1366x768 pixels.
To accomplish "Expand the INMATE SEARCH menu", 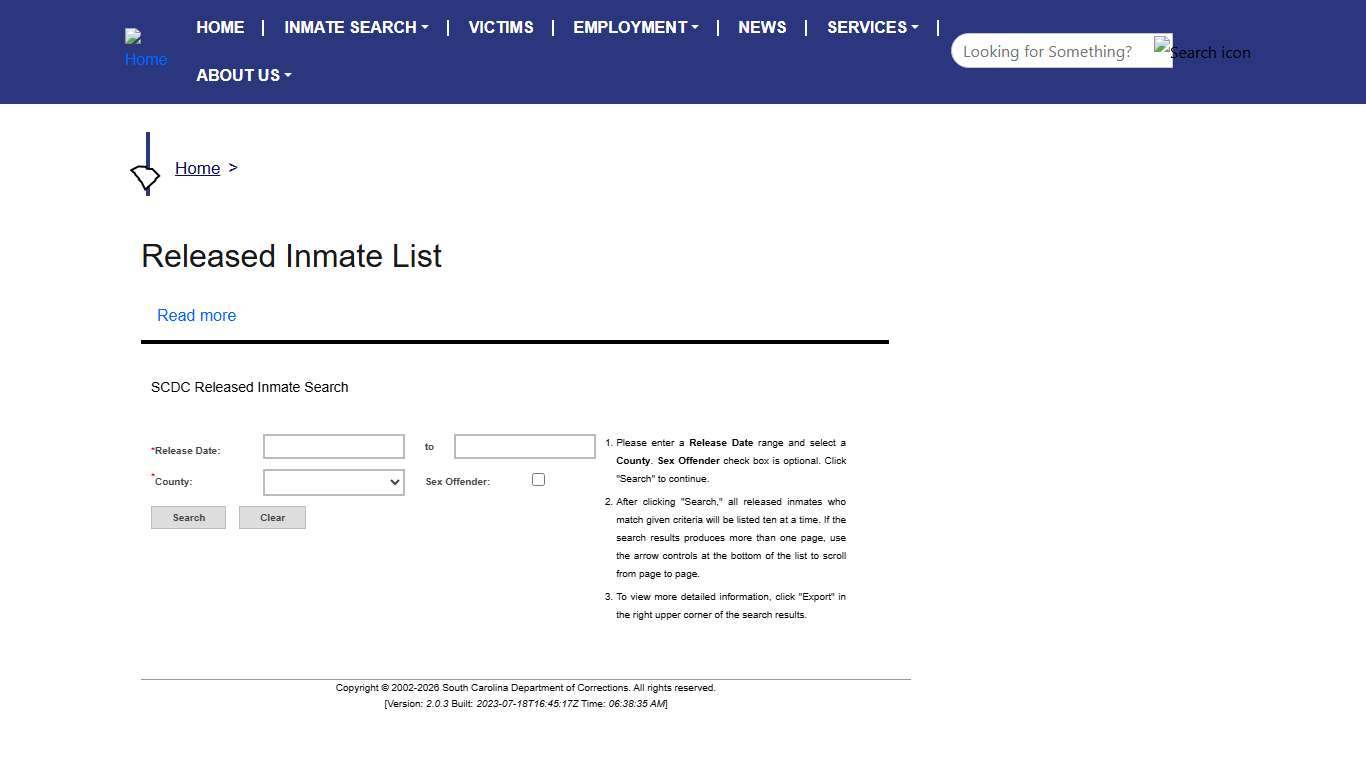I will point(356,27).
